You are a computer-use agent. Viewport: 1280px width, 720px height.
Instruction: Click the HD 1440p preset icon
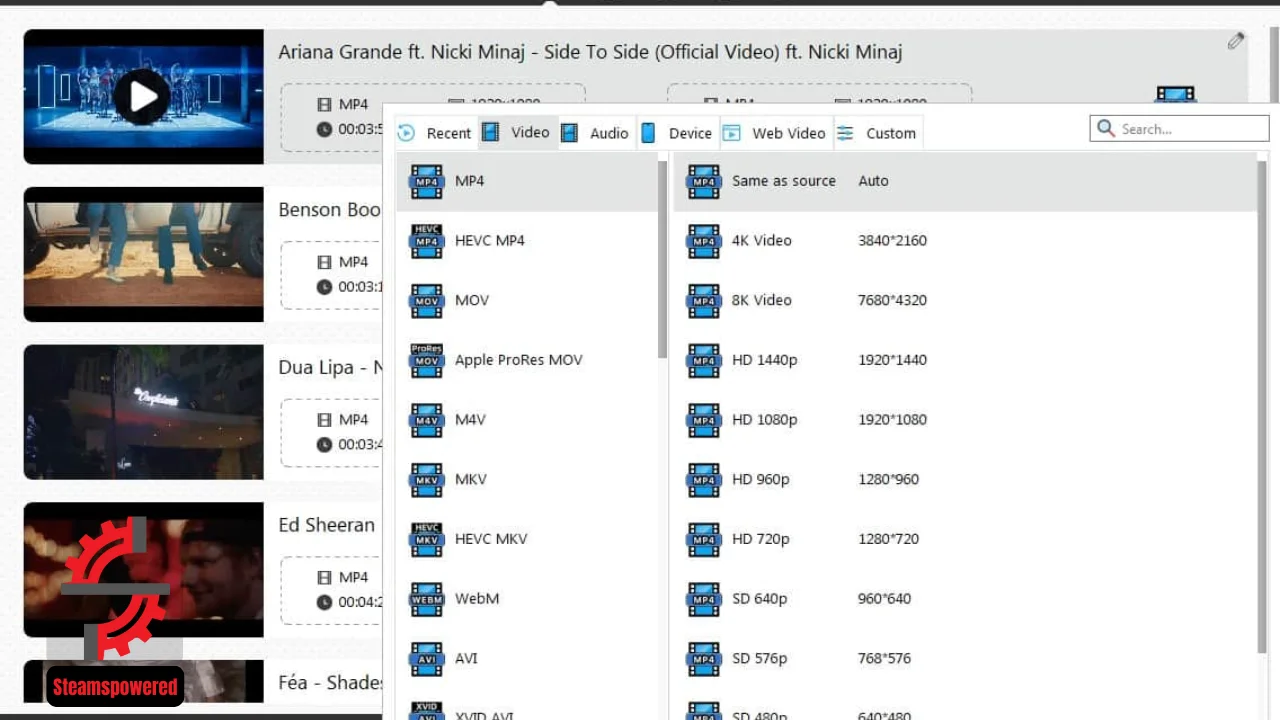pos(704,361)
